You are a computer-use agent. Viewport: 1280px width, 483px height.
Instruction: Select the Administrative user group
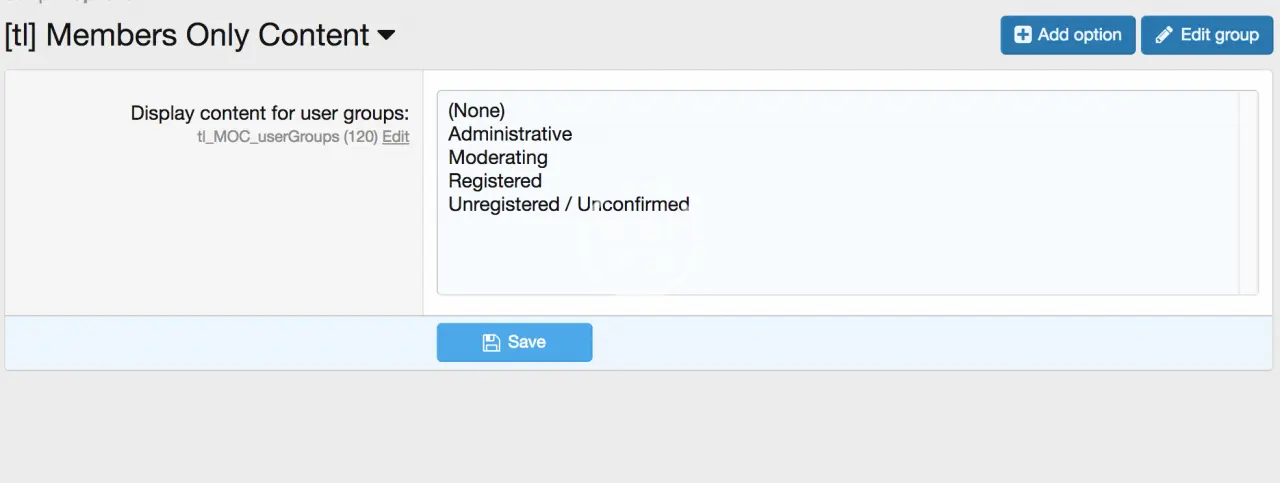coord(510,134)
